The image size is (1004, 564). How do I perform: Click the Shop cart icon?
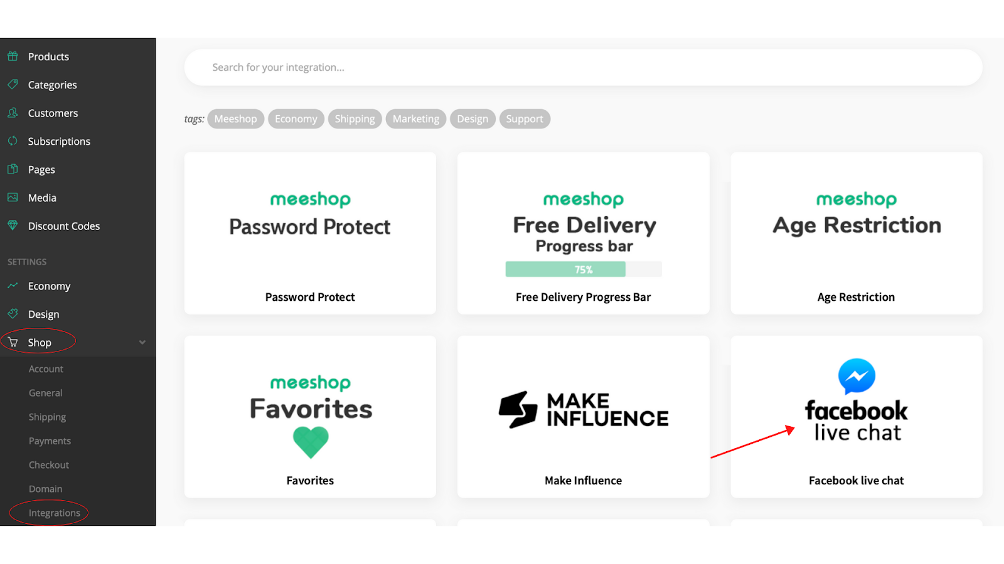13,342
